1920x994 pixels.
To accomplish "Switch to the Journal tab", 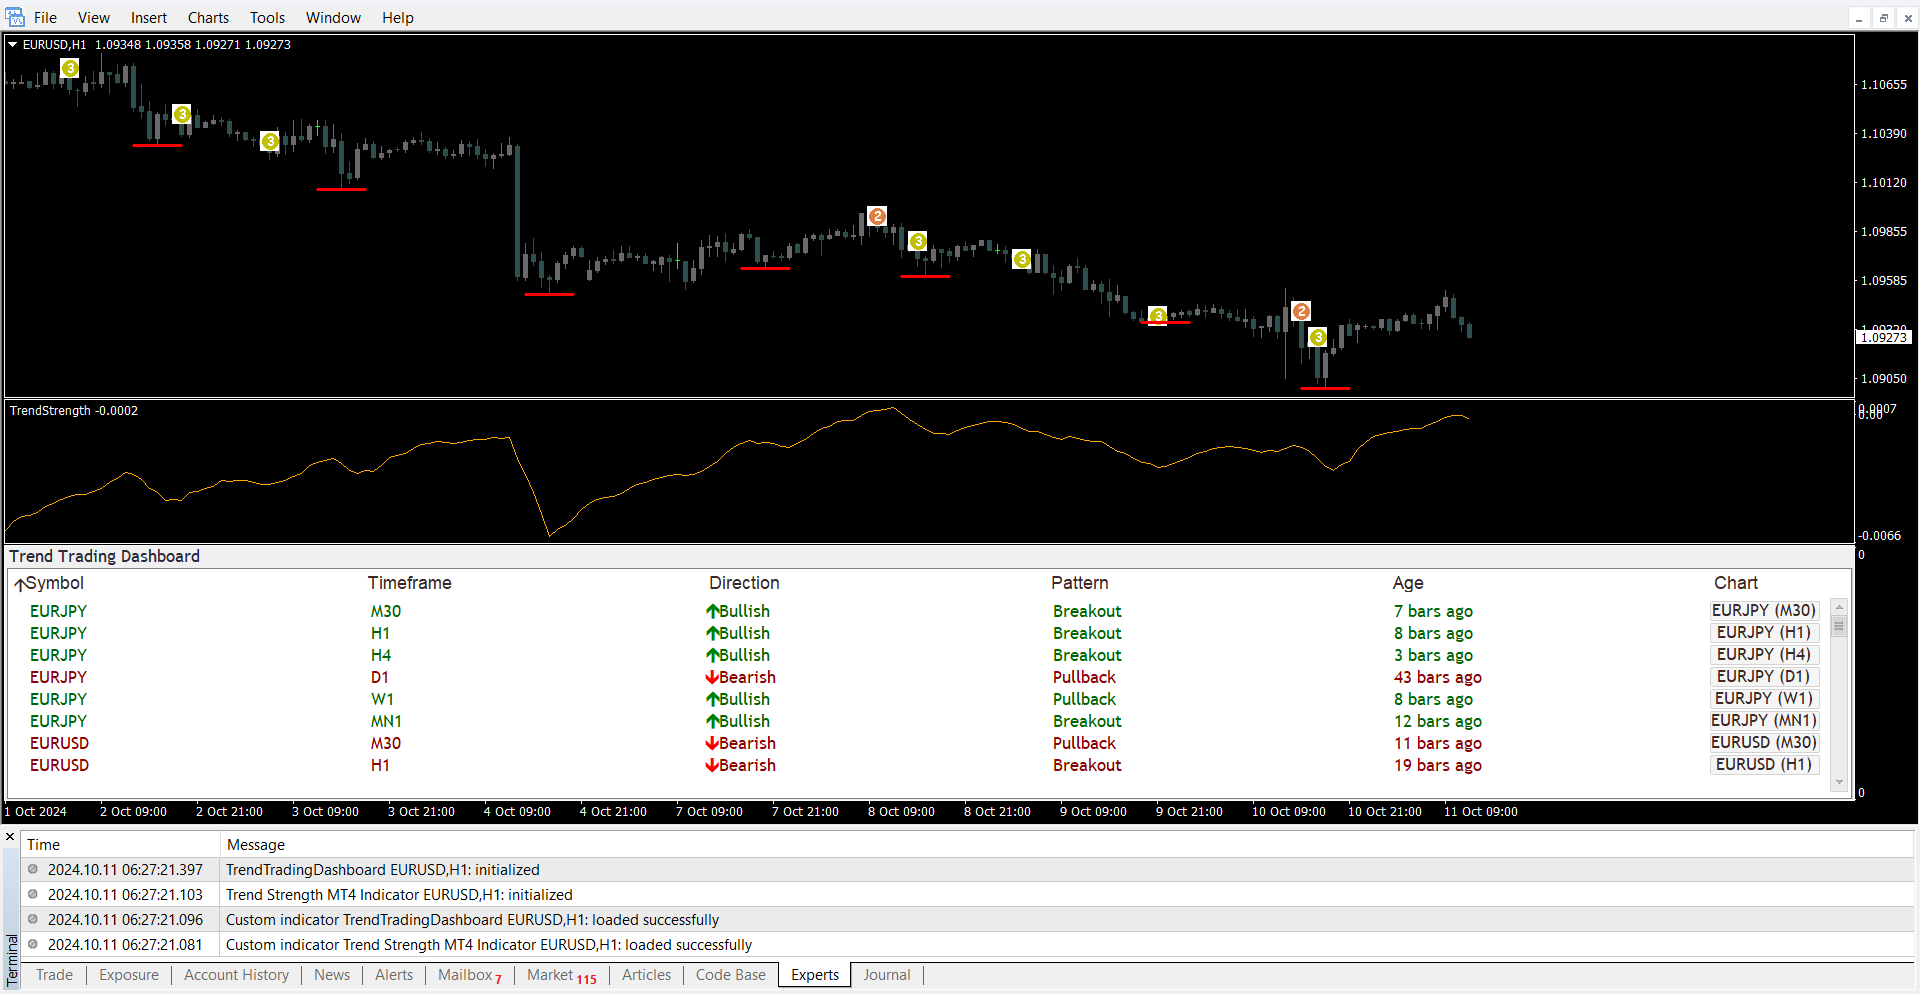I will (886, 975).
